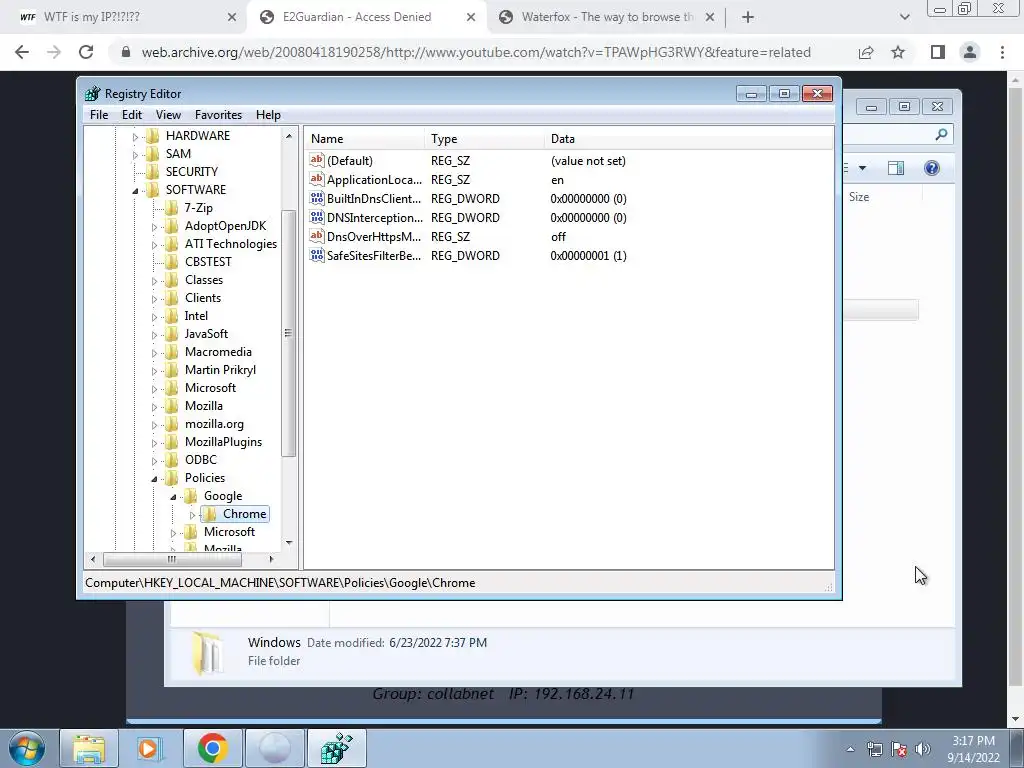This screenshot has width=1024, height=768.
Task: Reload the page in Chrome
Action: coord(86,52)
